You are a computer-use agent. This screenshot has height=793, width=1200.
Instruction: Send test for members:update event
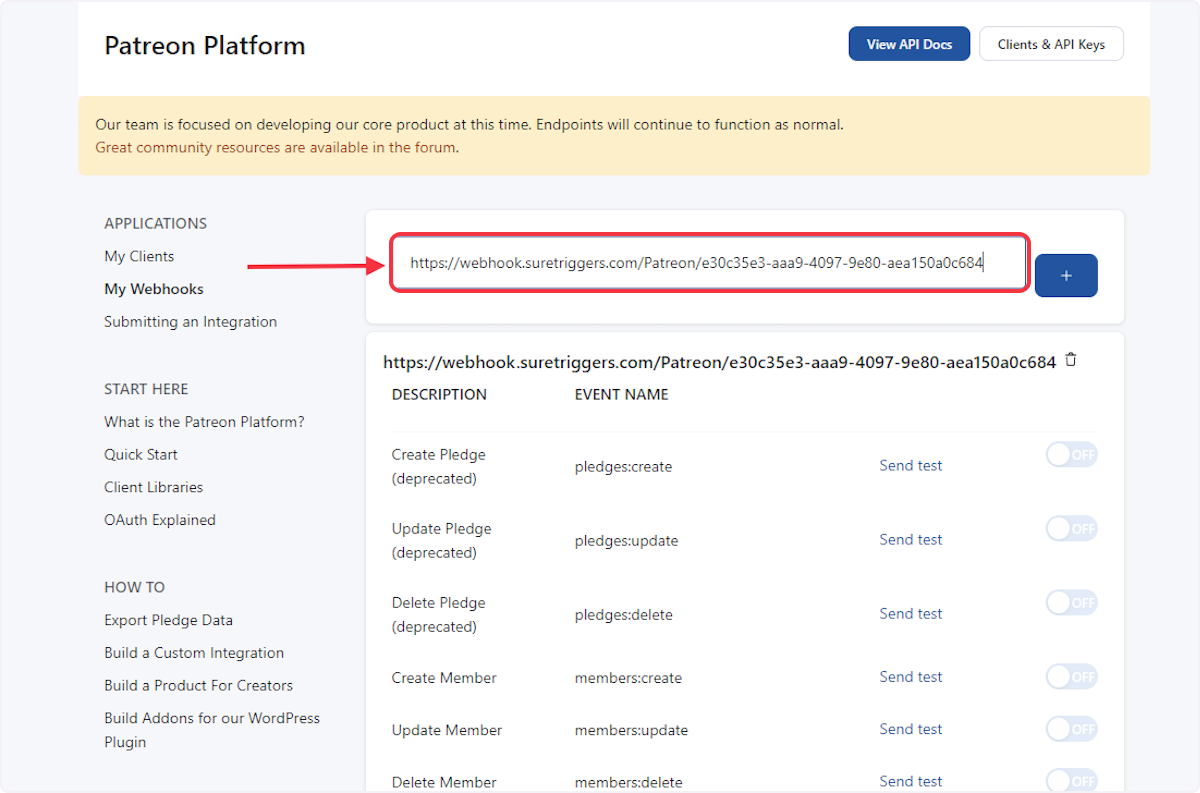(x=910, y=729)
